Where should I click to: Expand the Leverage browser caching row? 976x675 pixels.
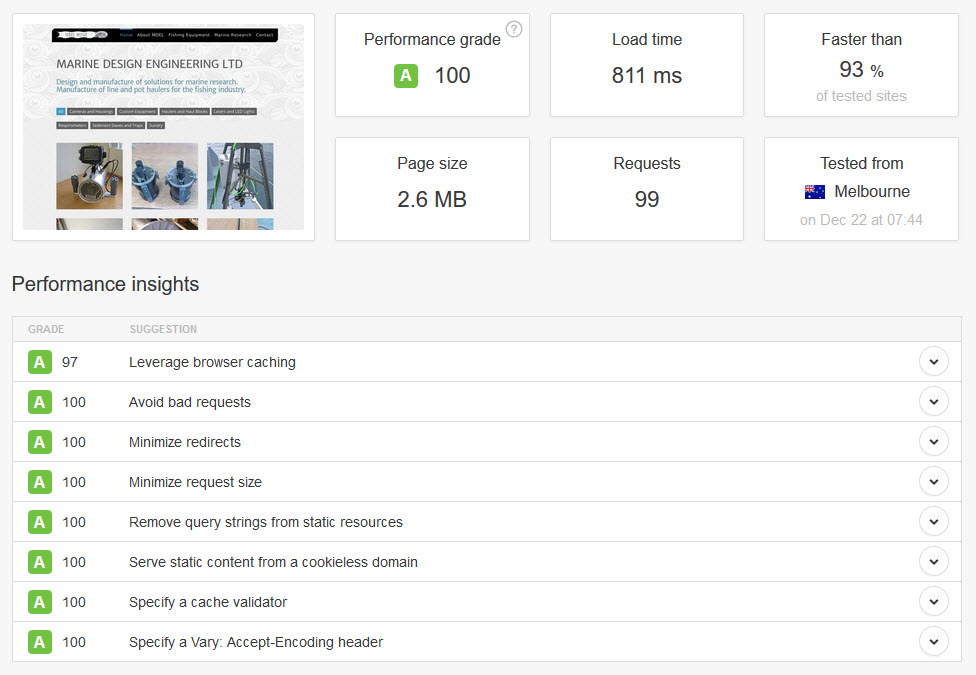[934, 362]
